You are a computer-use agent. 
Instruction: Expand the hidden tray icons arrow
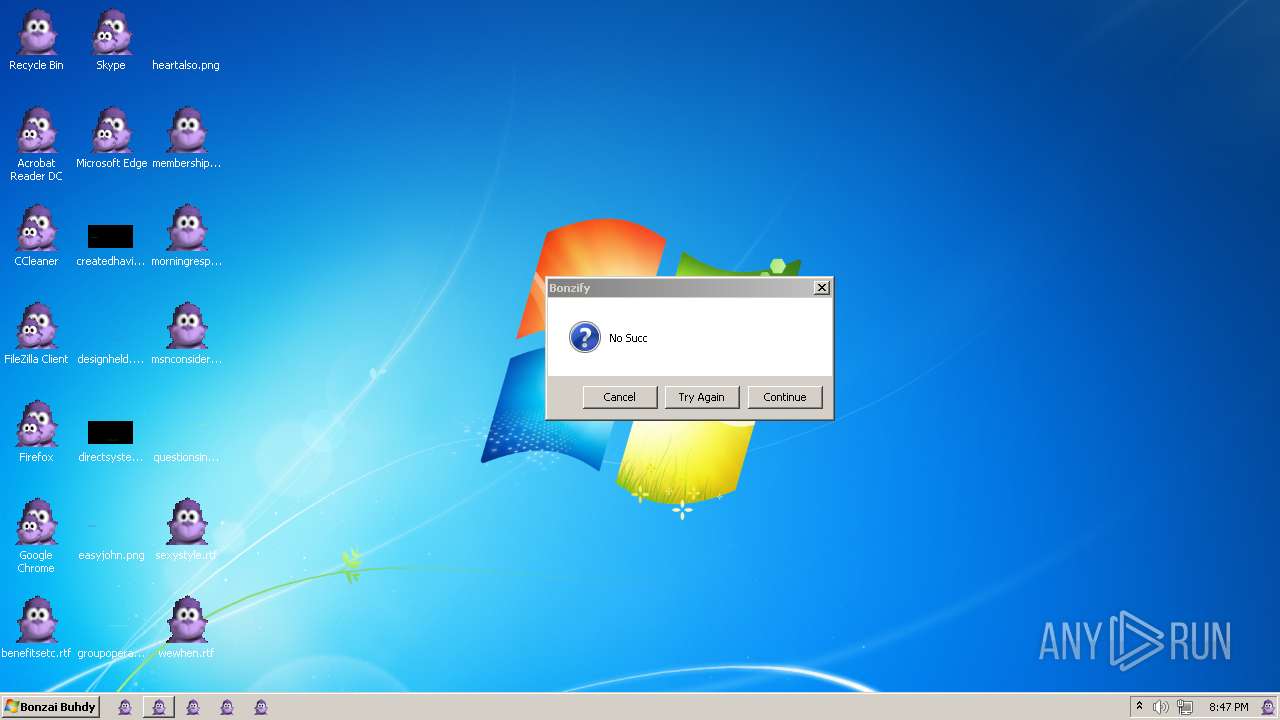pyautogui.click(x=1139, y=707)
